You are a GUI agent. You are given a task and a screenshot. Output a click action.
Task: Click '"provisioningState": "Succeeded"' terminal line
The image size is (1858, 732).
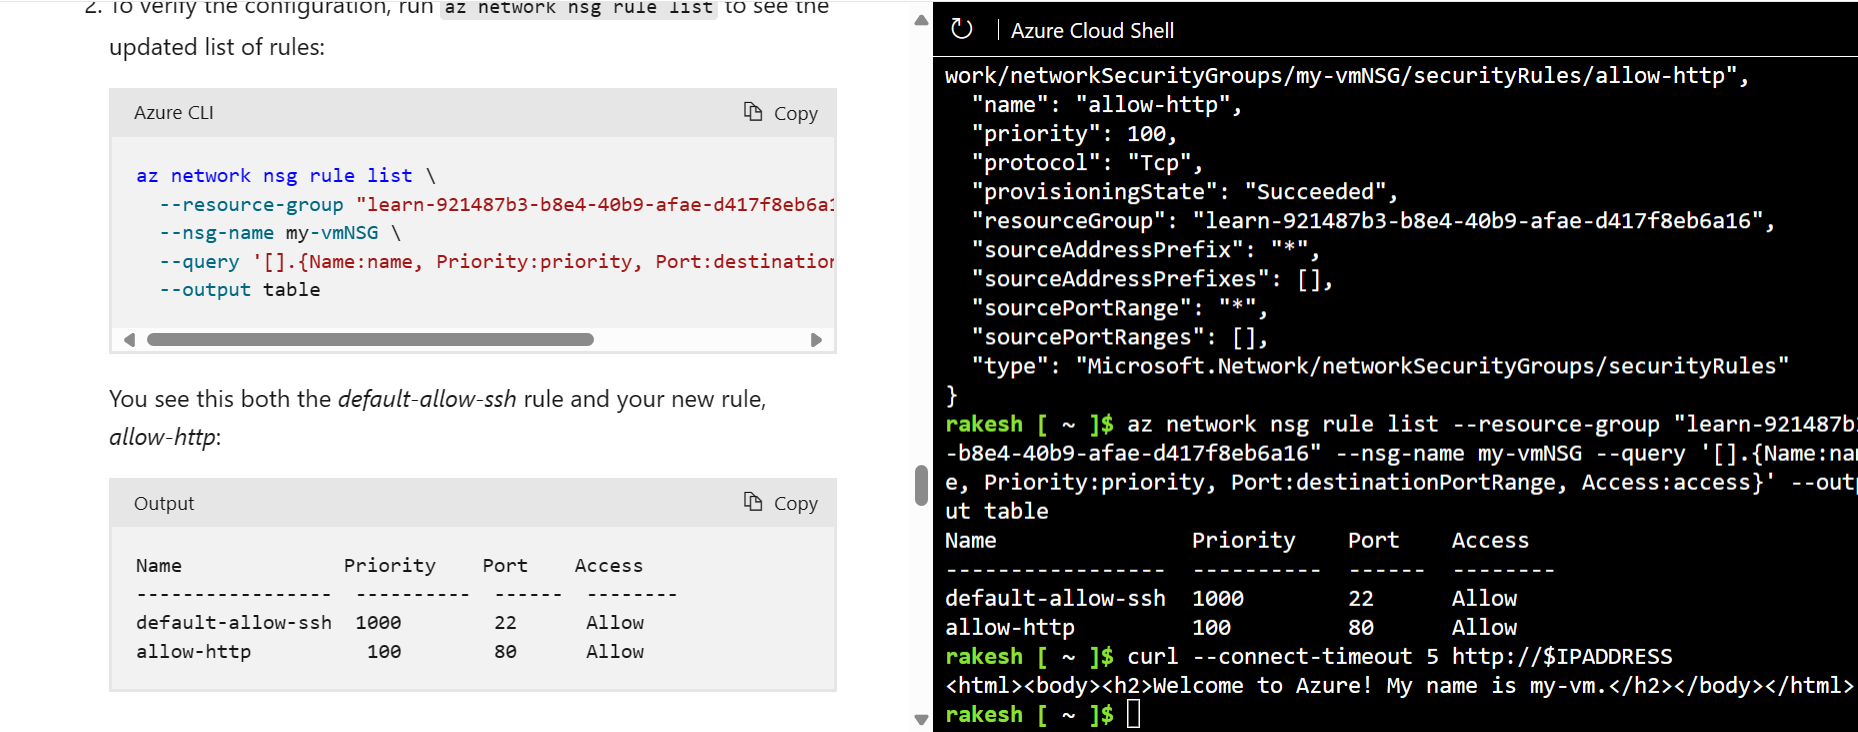pos(1185,191)
